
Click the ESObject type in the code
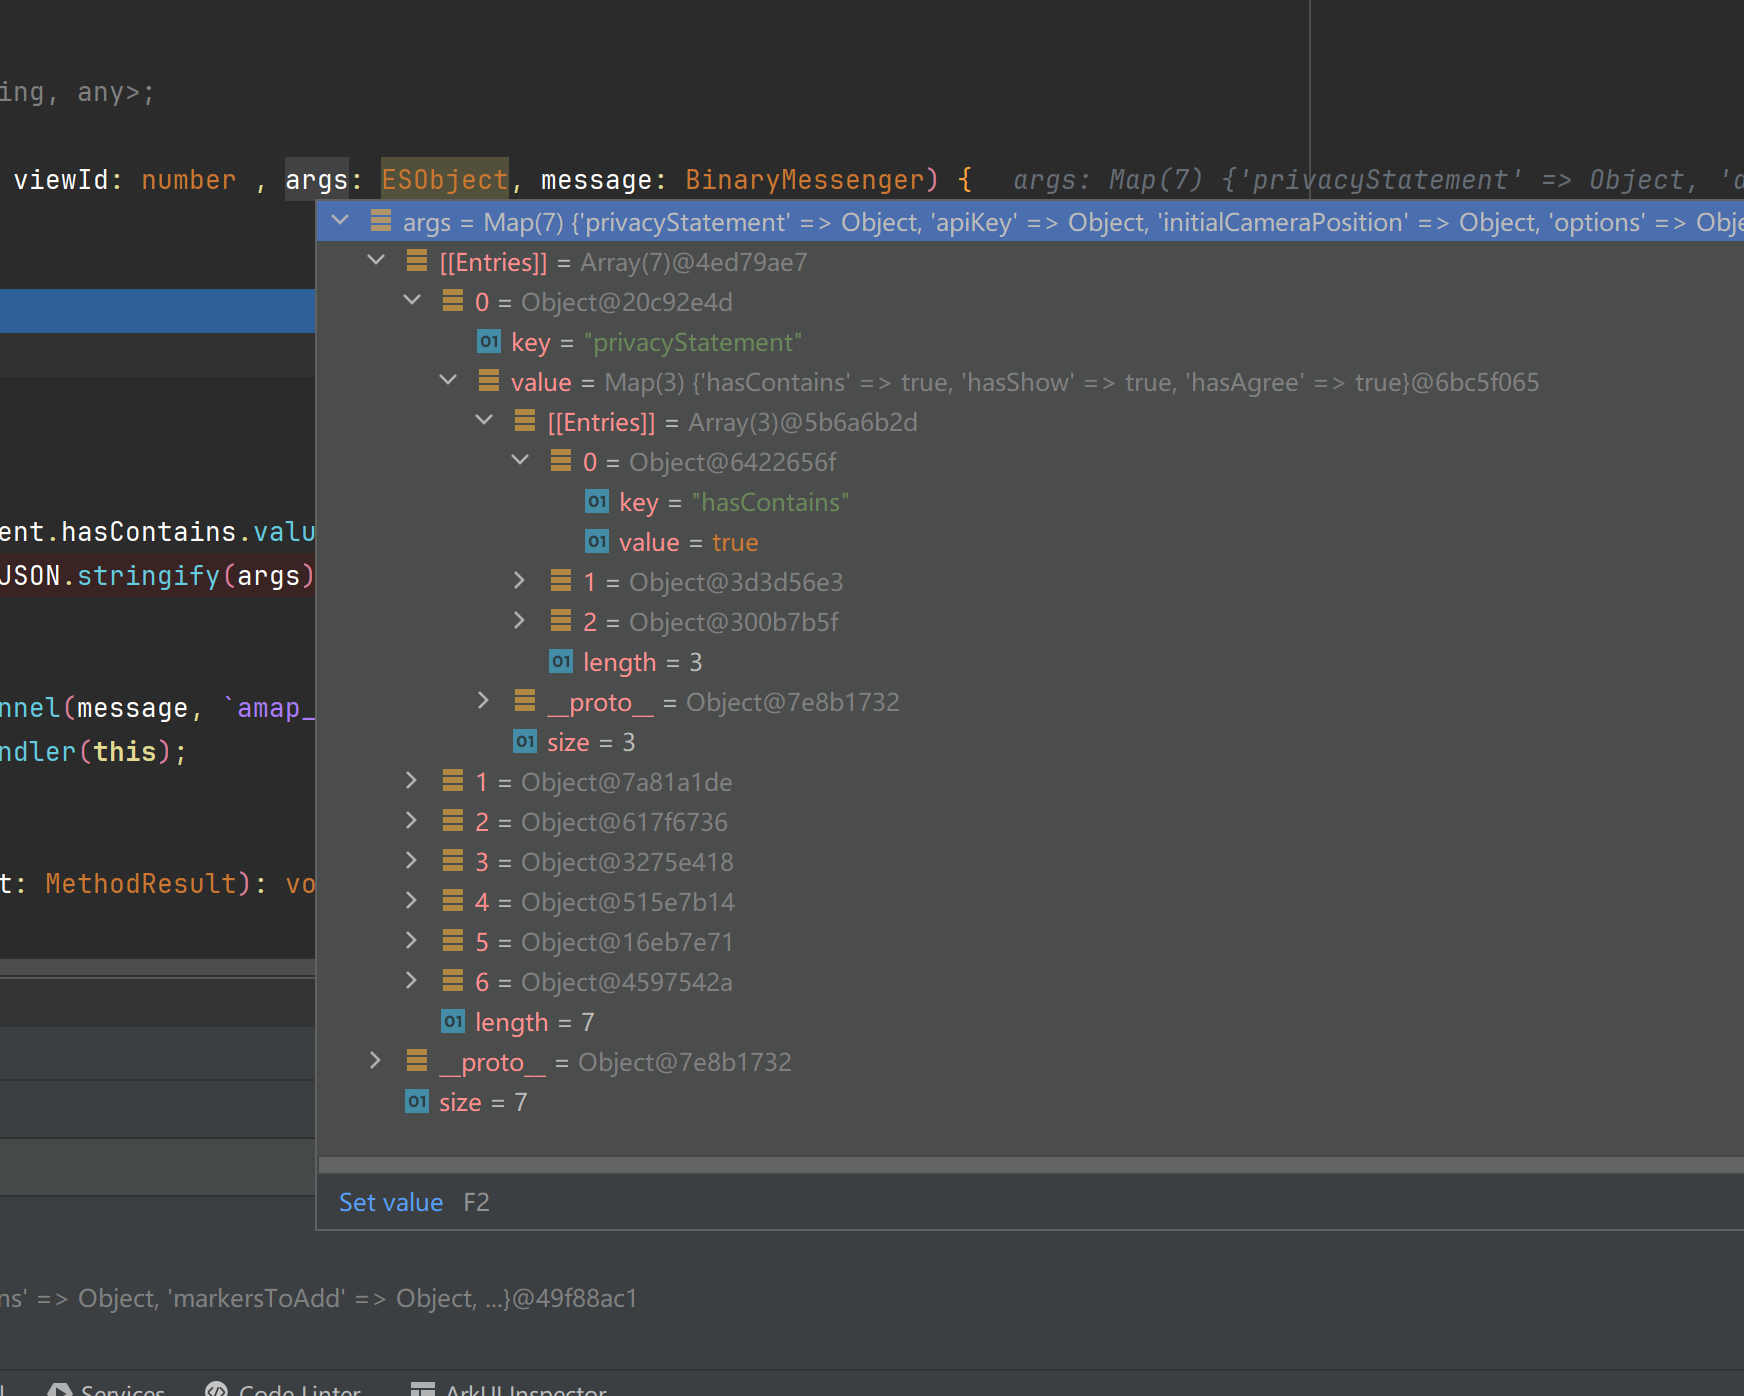pos(445,180)
